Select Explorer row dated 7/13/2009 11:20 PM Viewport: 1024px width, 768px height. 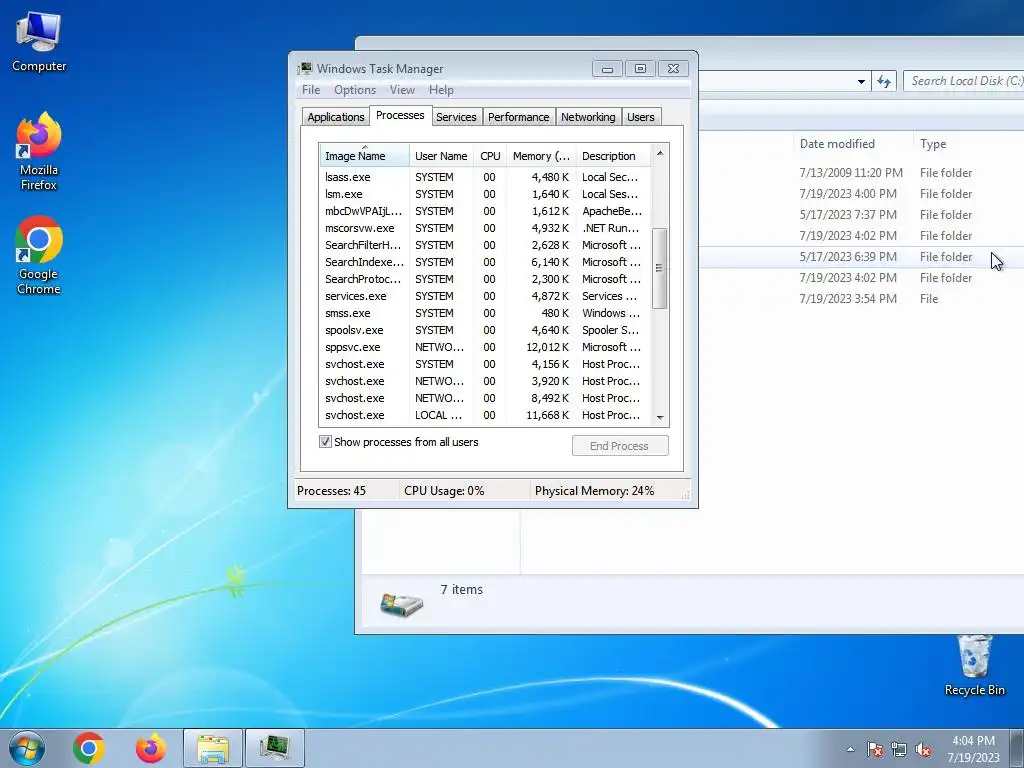tap(862, 172)
